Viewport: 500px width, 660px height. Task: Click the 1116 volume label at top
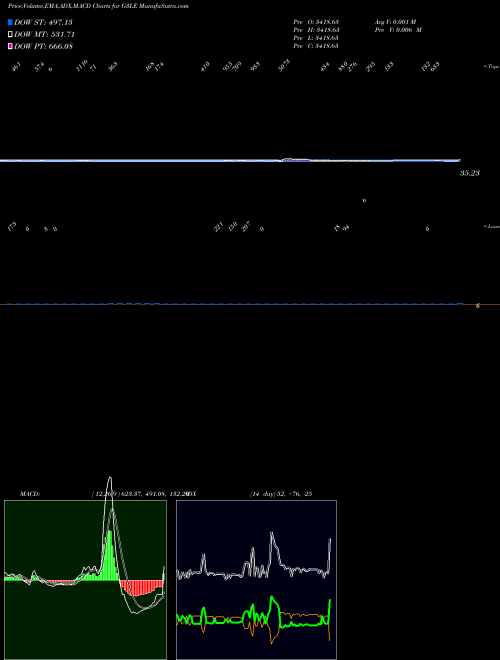[82, 66]
